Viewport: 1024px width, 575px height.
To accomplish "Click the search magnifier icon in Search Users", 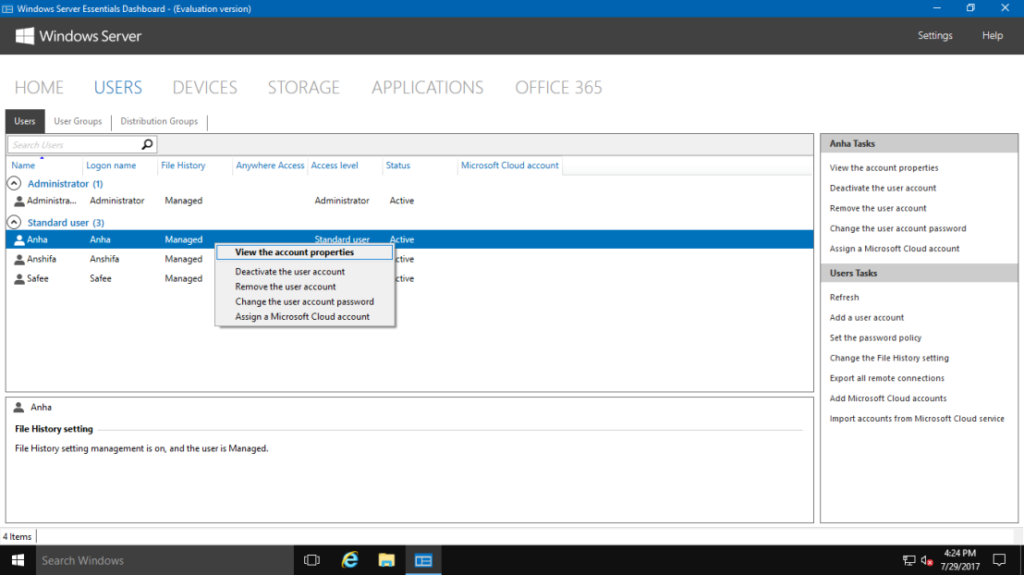I will 147,144.
